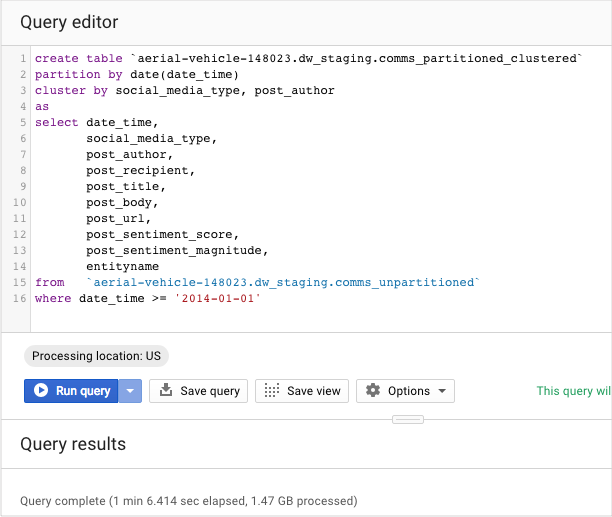Click the Run query button

pyautogui.click(x=71, y=391)
